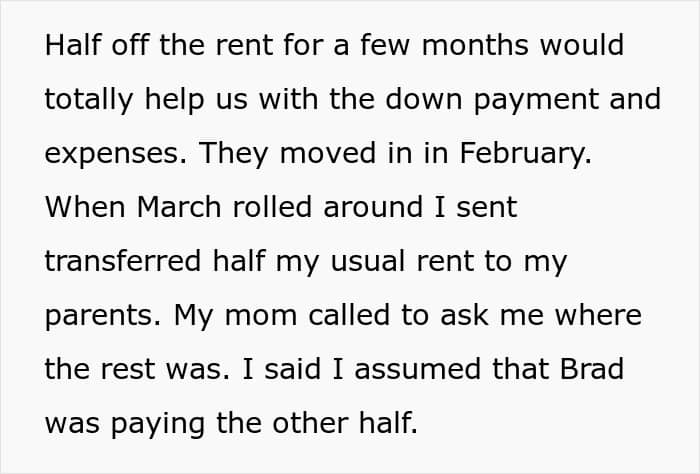The width and height of the screenshot is (700, 474).
Task: Click the word "totally"
Action: tap(83, 100)
